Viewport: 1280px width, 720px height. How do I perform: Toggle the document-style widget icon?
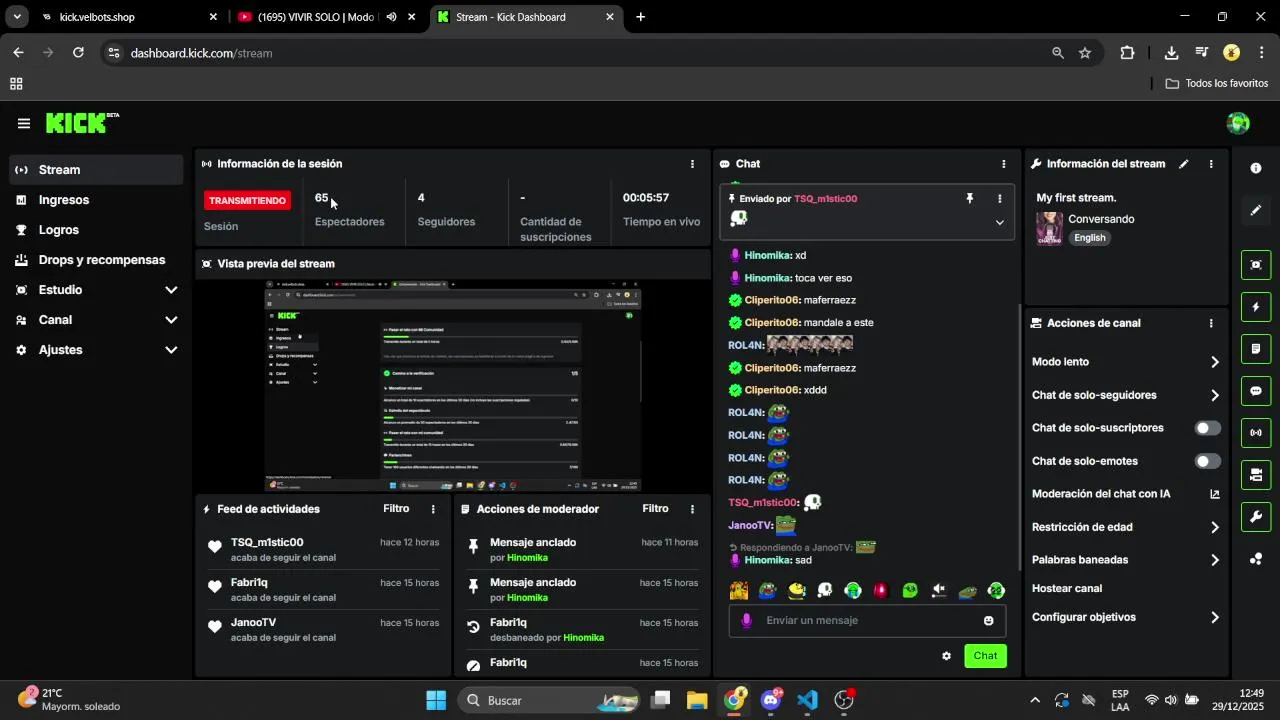[1256, 349]
